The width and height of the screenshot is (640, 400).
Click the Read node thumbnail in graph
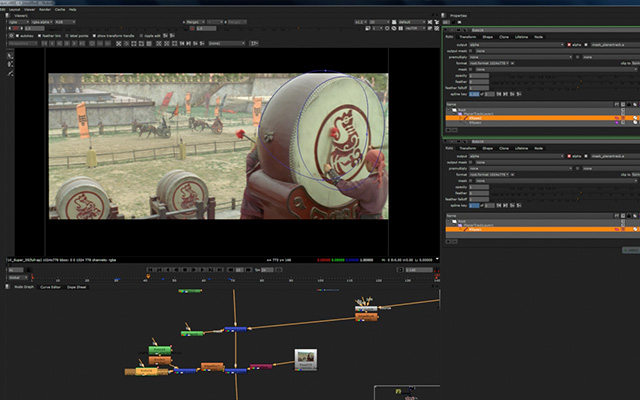[x=306, y=360]
